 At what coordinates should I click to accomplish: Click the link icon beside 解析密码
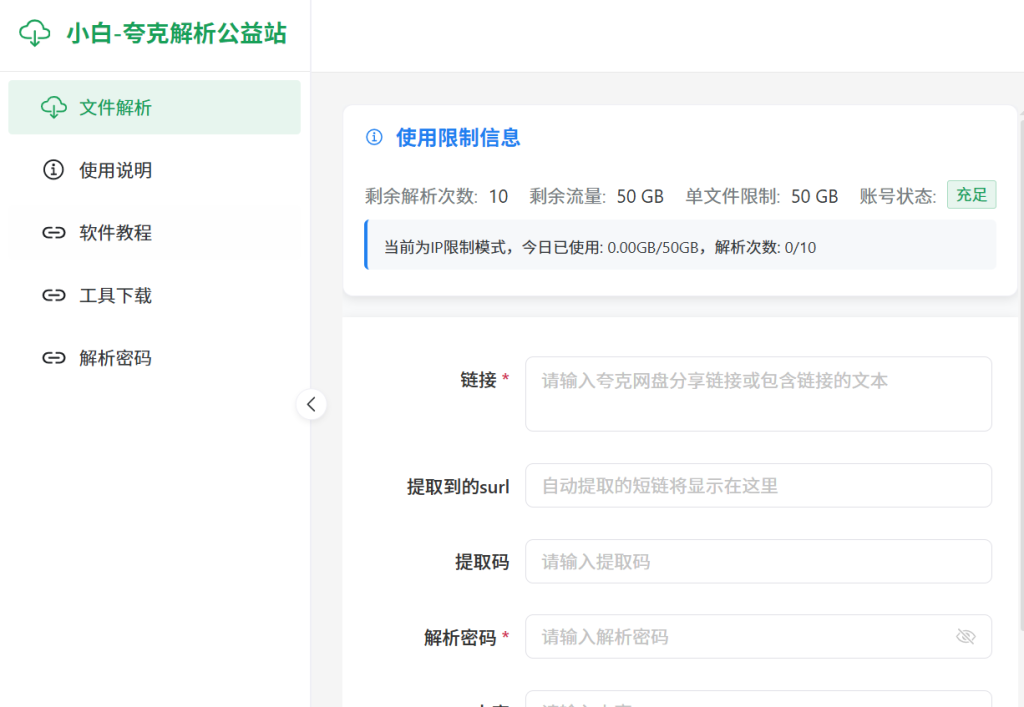(54, 358)
